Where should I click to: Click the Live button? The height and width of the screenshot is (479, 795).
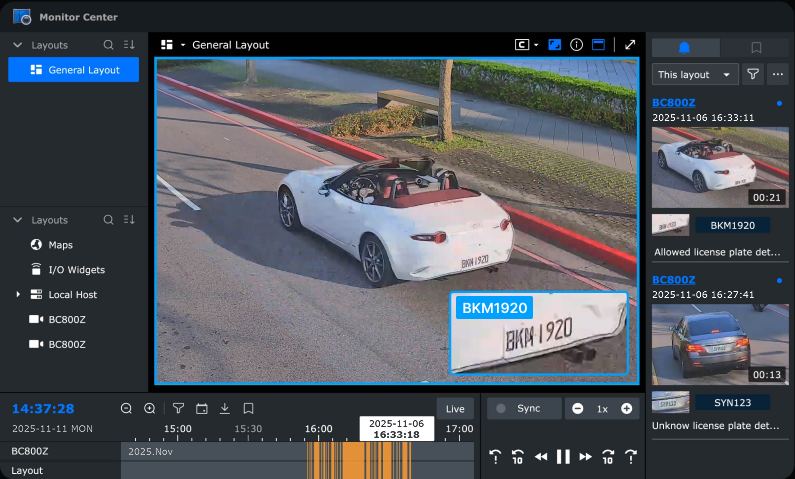(455, 409)
